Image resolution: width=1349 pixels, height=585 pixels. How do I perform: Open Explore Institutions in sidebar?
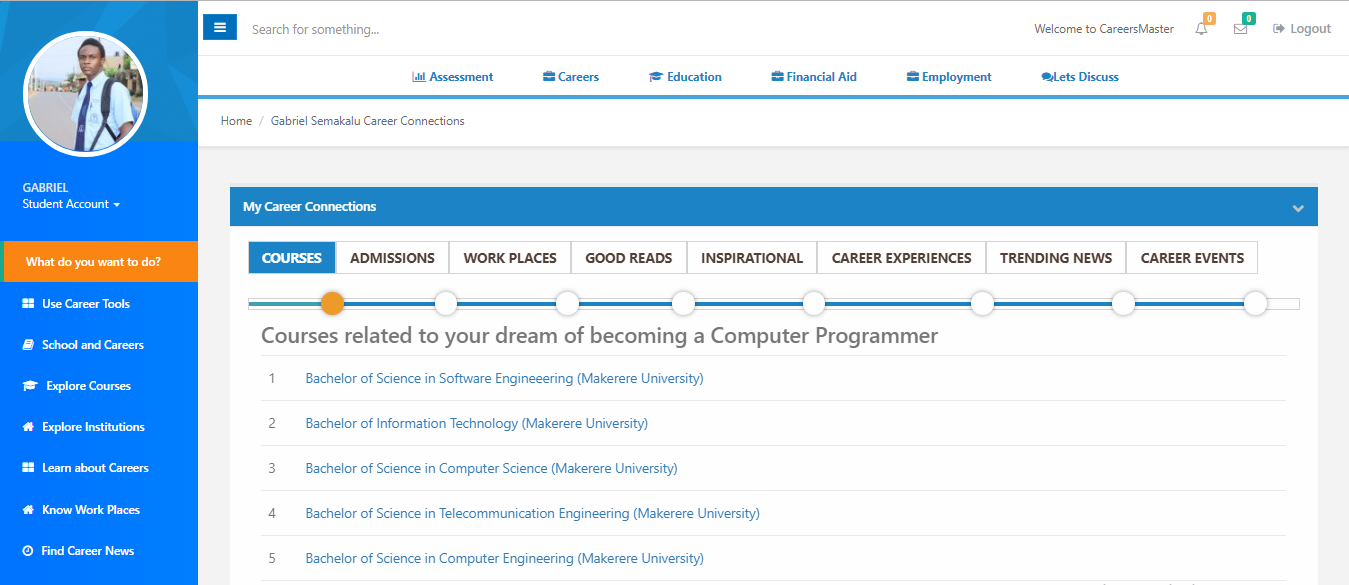click(83, 427)
